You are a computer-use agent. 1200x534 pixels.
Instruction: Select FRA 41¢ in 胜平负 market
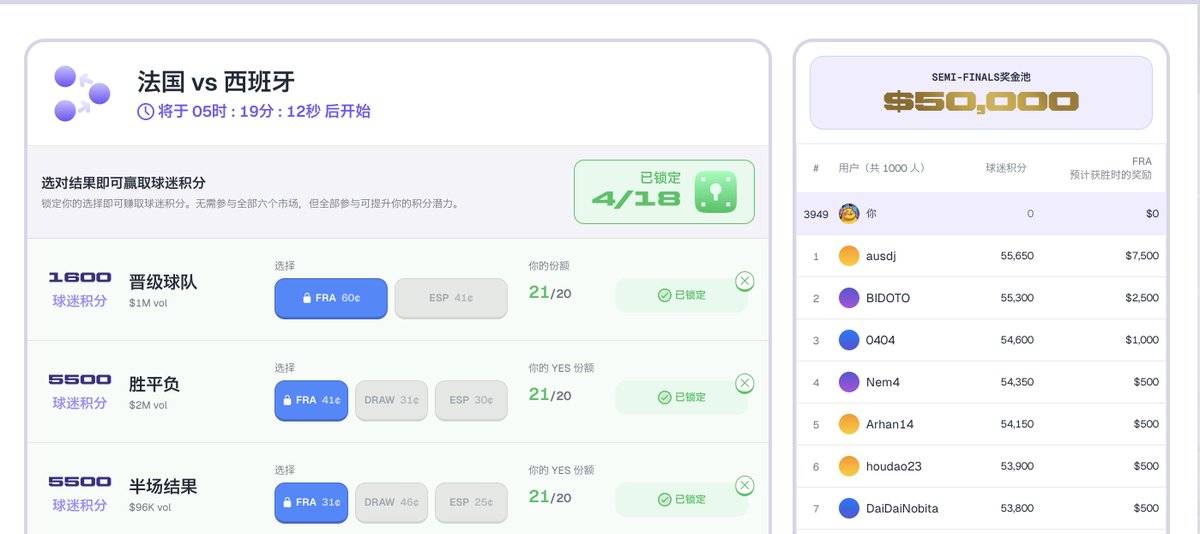click(x=311, y=400)
